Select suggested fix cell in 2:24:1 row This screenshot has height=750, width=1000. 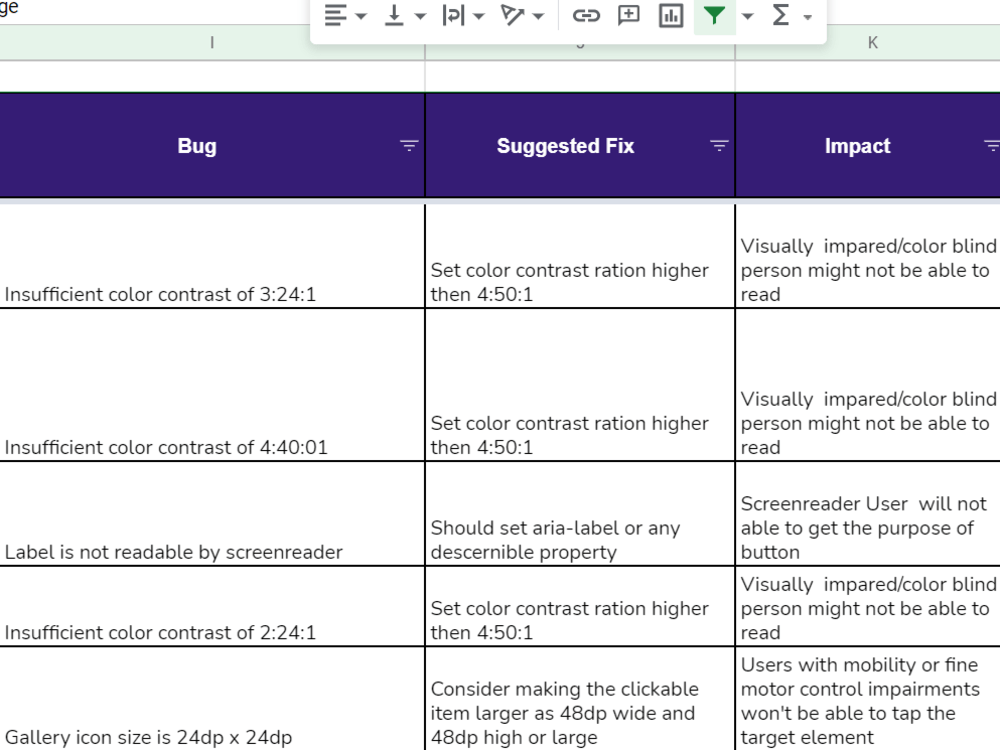[x=580, y=606]
